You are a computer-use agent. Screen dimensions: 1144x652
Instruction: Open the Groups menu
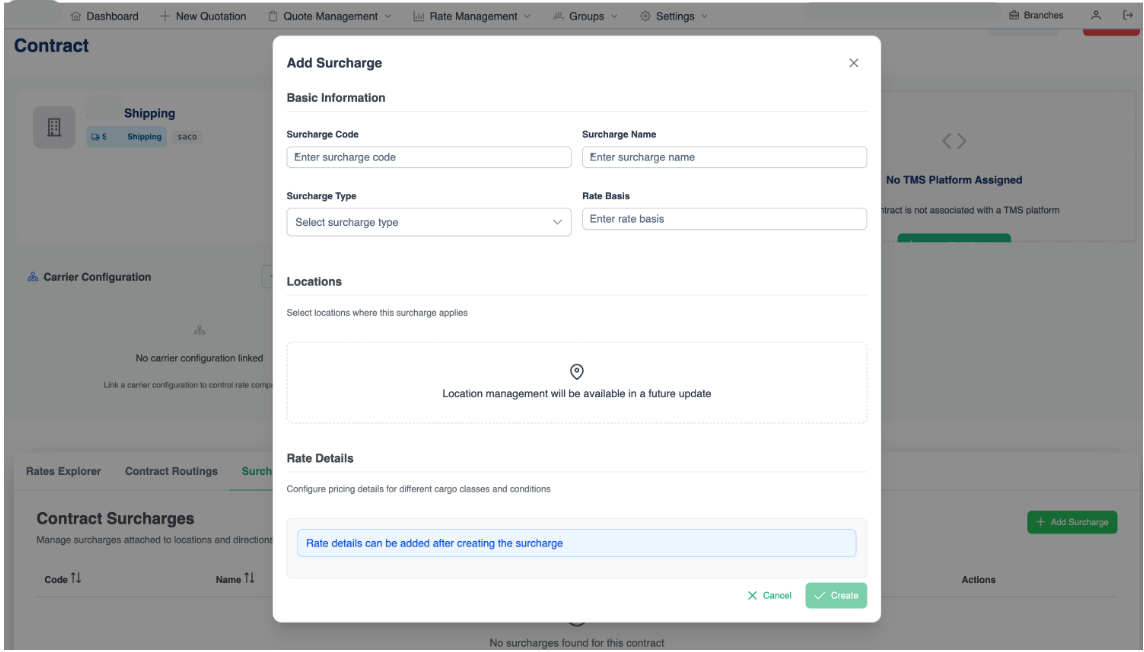[x=585, y=16]
